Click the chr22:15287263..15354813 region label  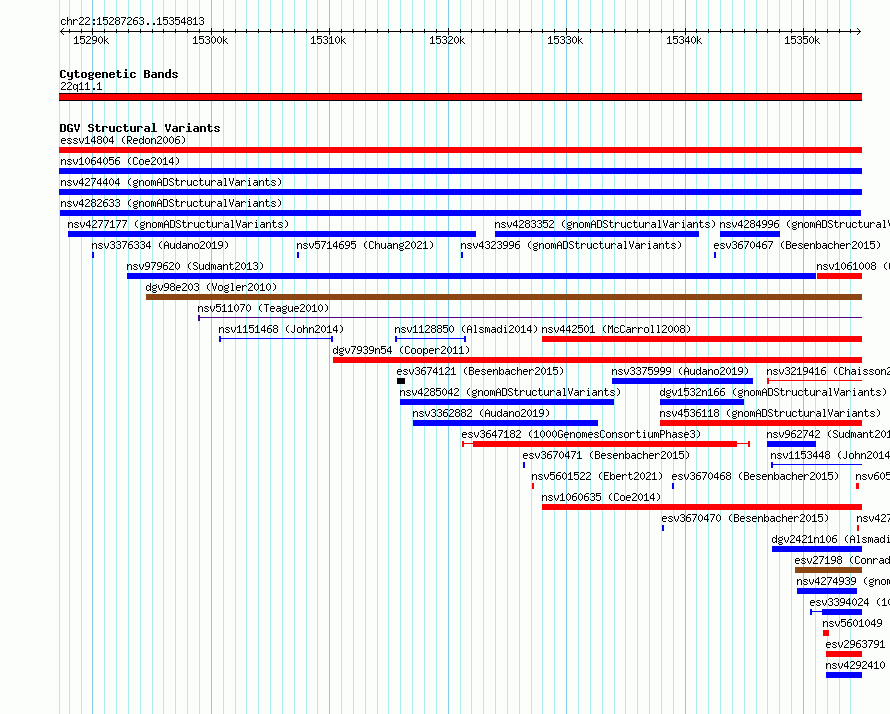pyautogui.click(x=132, y=21)
